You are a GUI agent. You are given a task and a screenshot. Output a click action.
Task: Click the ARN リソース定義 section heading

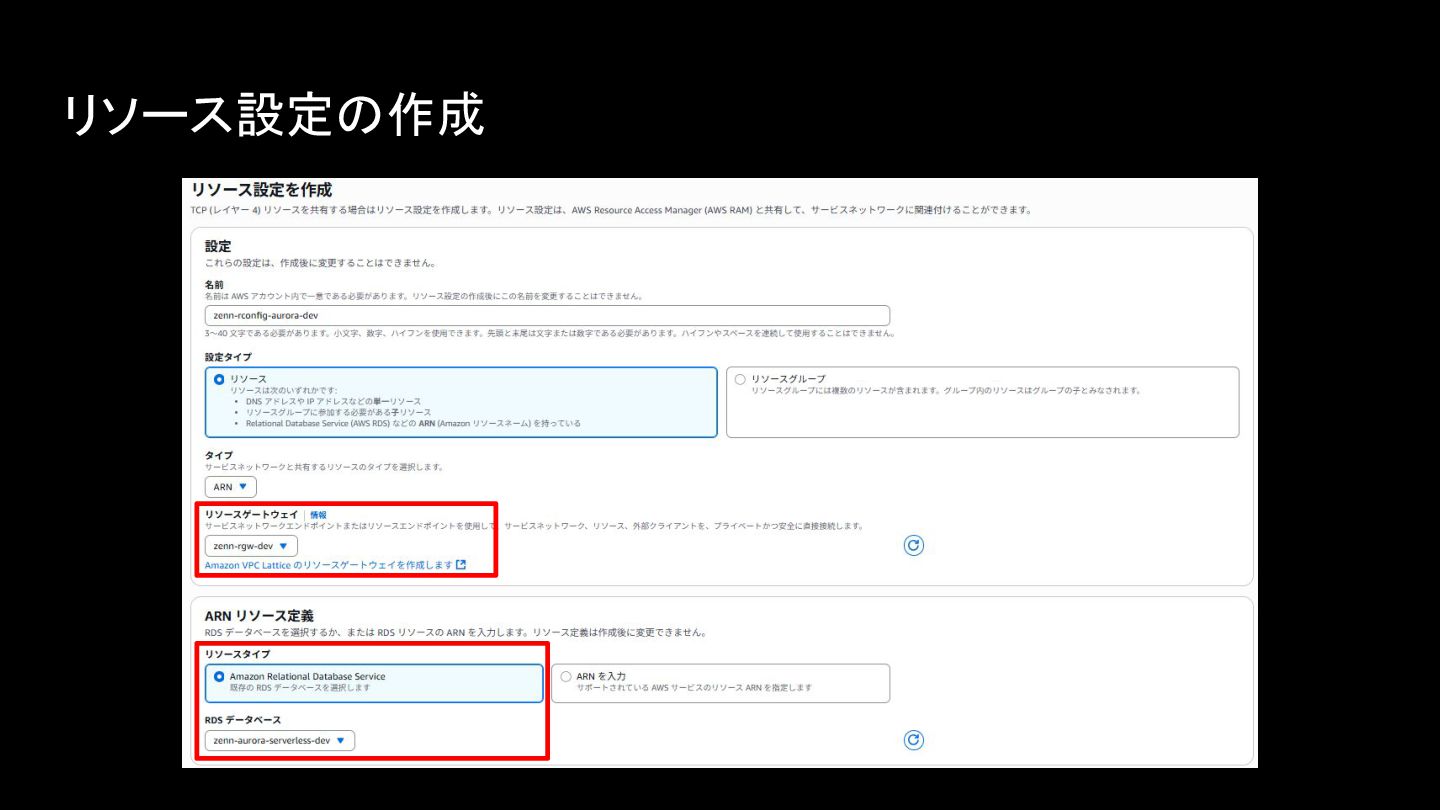point(259,615)
